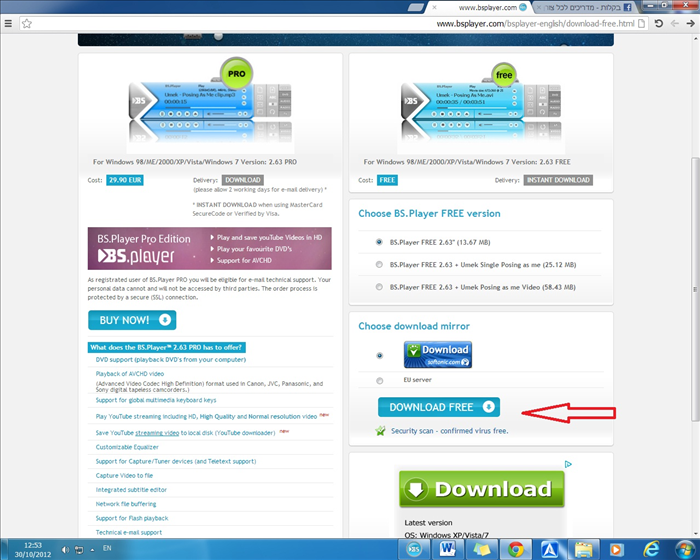Click the network tray icon
Viewport: 700px width, 560px height.
coord(79,550)
